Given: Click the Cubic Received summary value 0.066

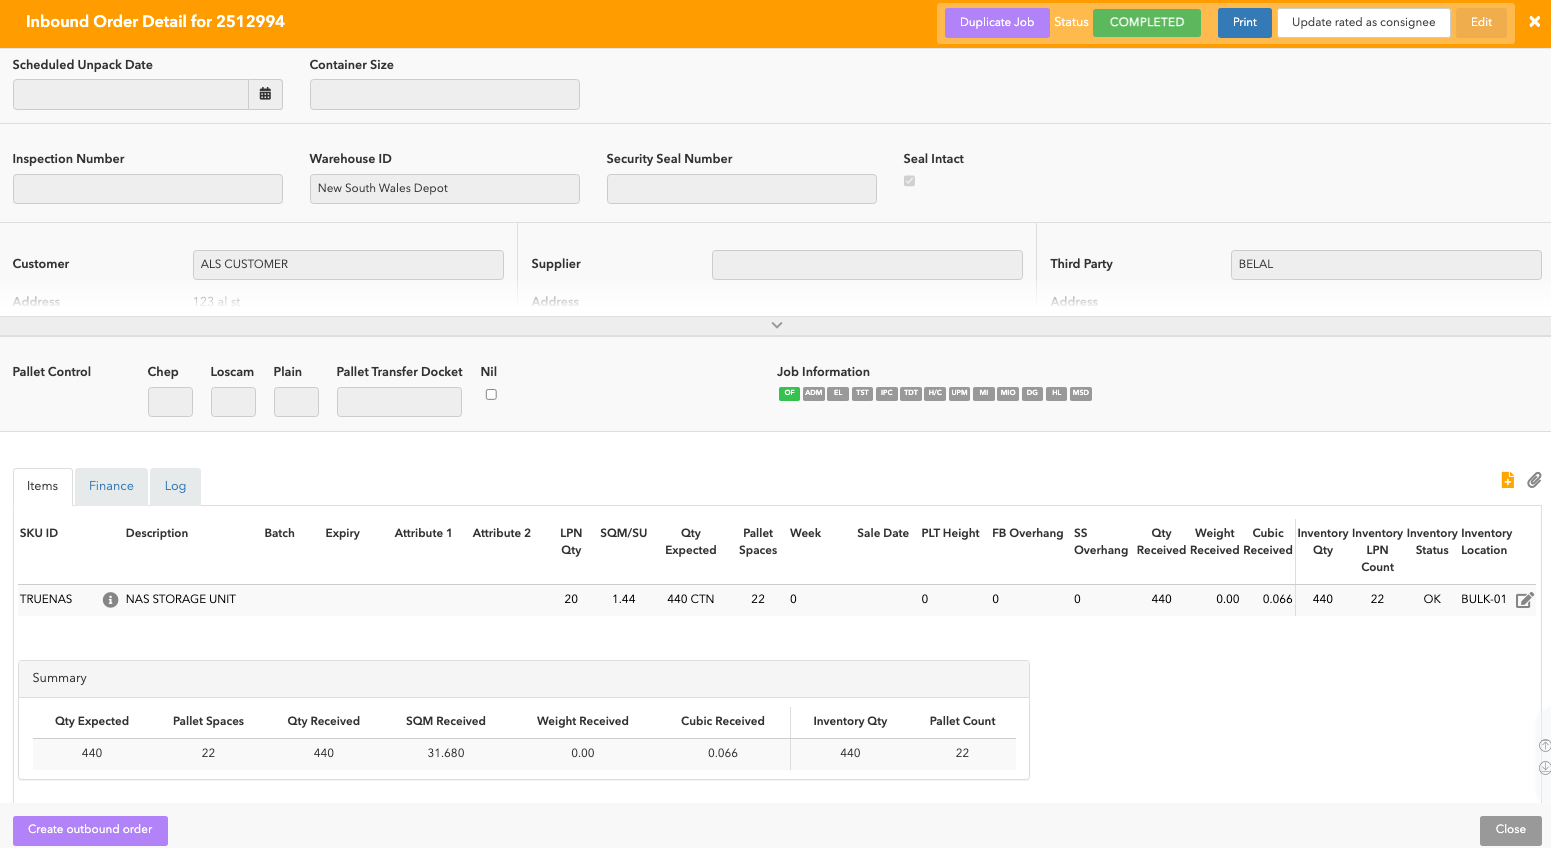Looking at the screenshot, I should (x=723, y=754).
